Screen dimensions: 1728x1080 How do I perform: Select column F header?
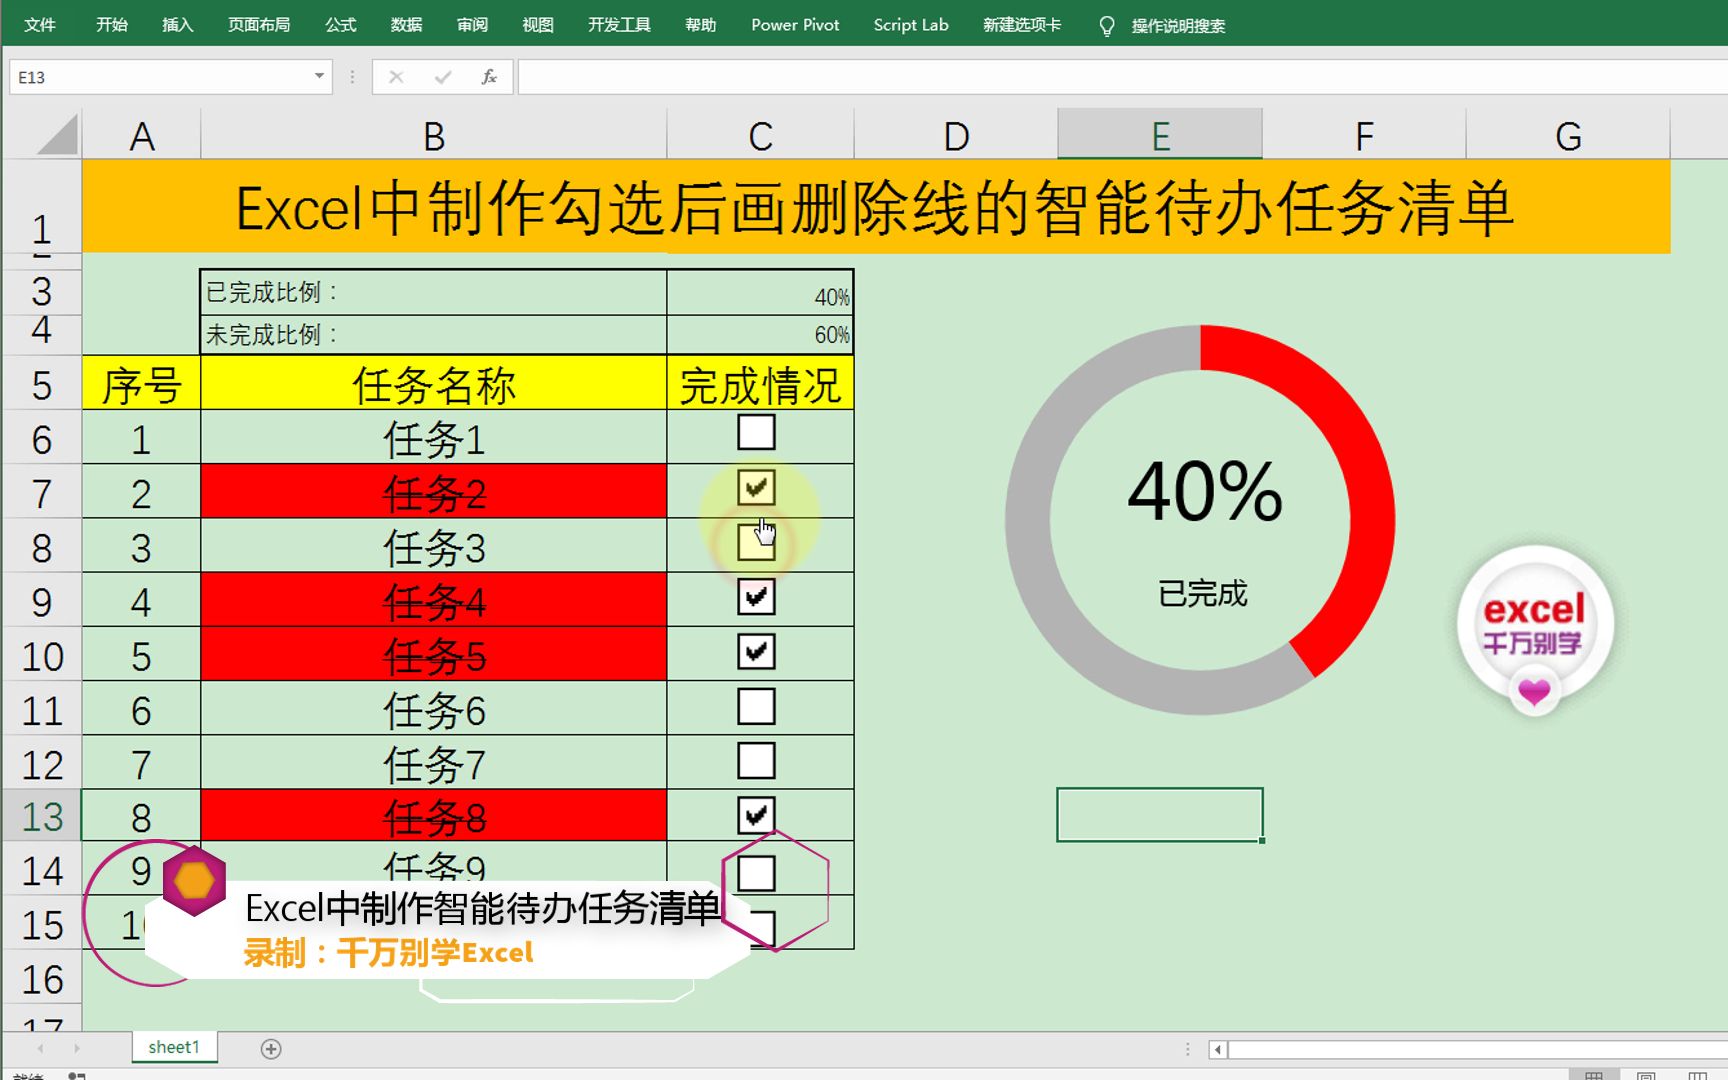(1364, 135)
